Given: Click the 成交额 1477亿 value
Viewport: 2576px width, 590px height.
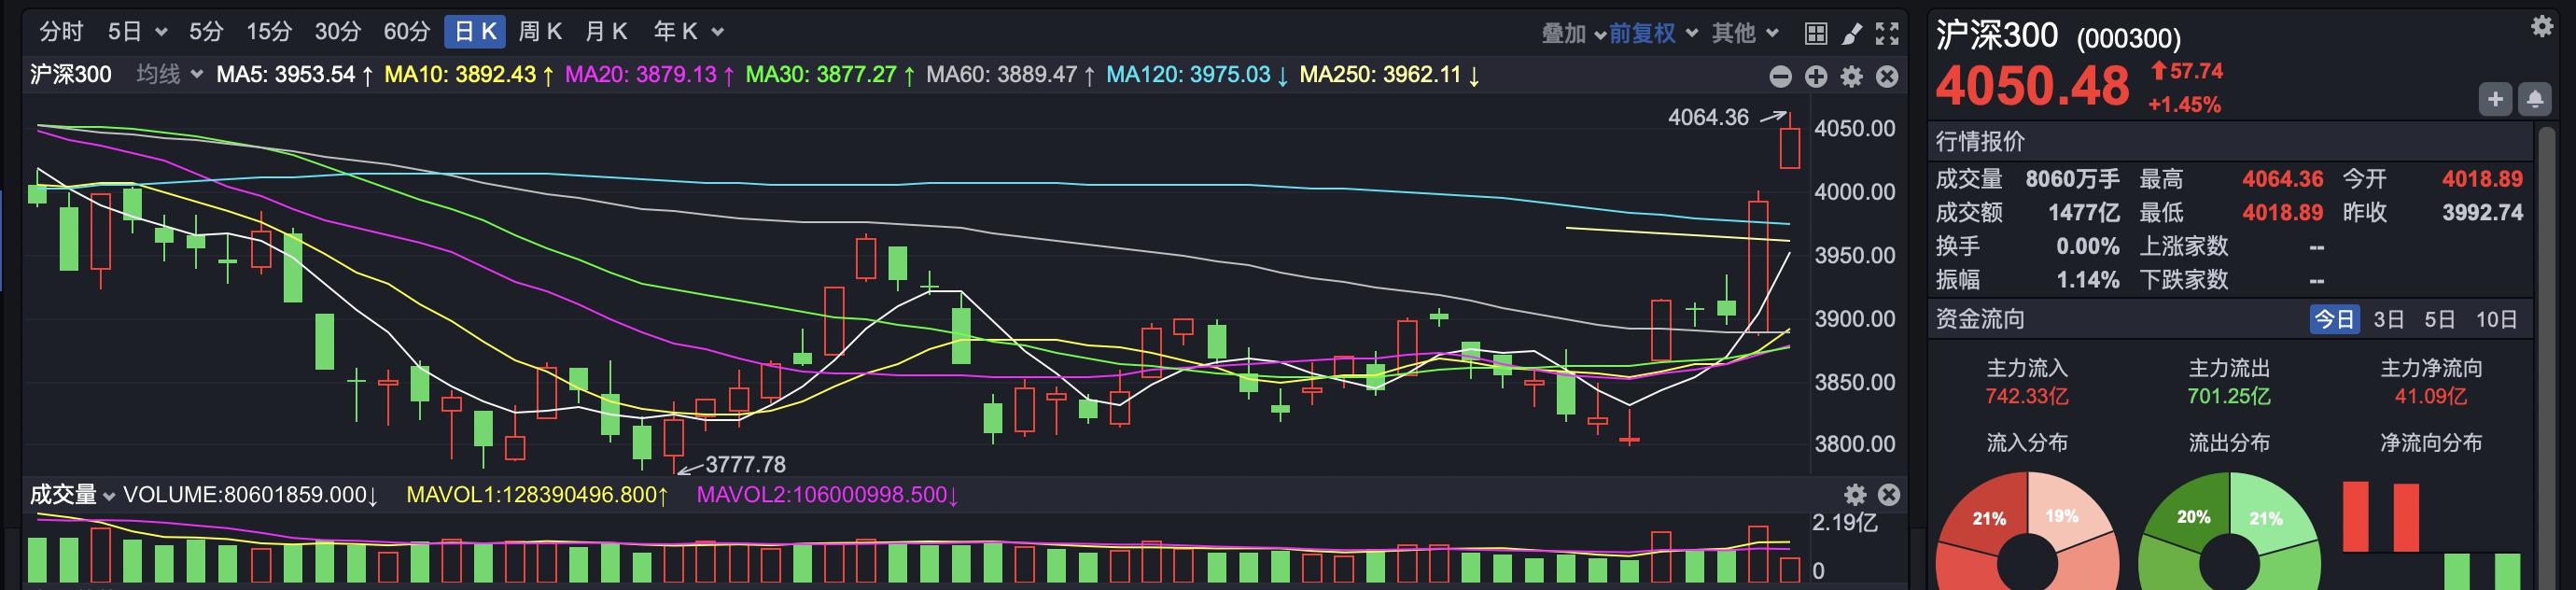Looking at the screenshot, I should tap(2083, 212).
